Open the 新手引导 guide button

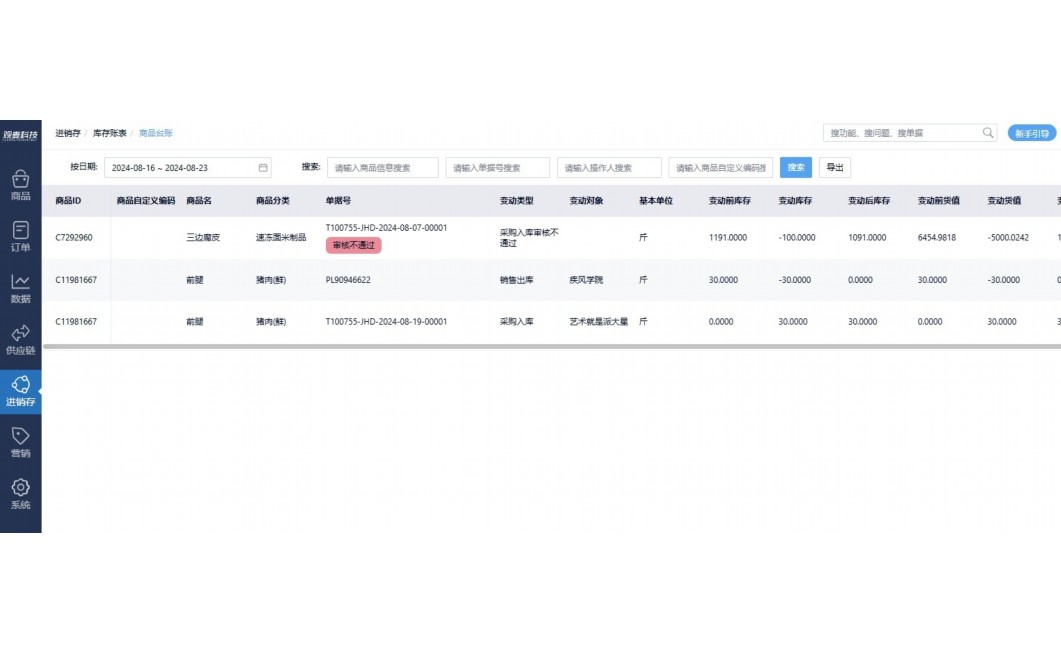pos(1031,133)
